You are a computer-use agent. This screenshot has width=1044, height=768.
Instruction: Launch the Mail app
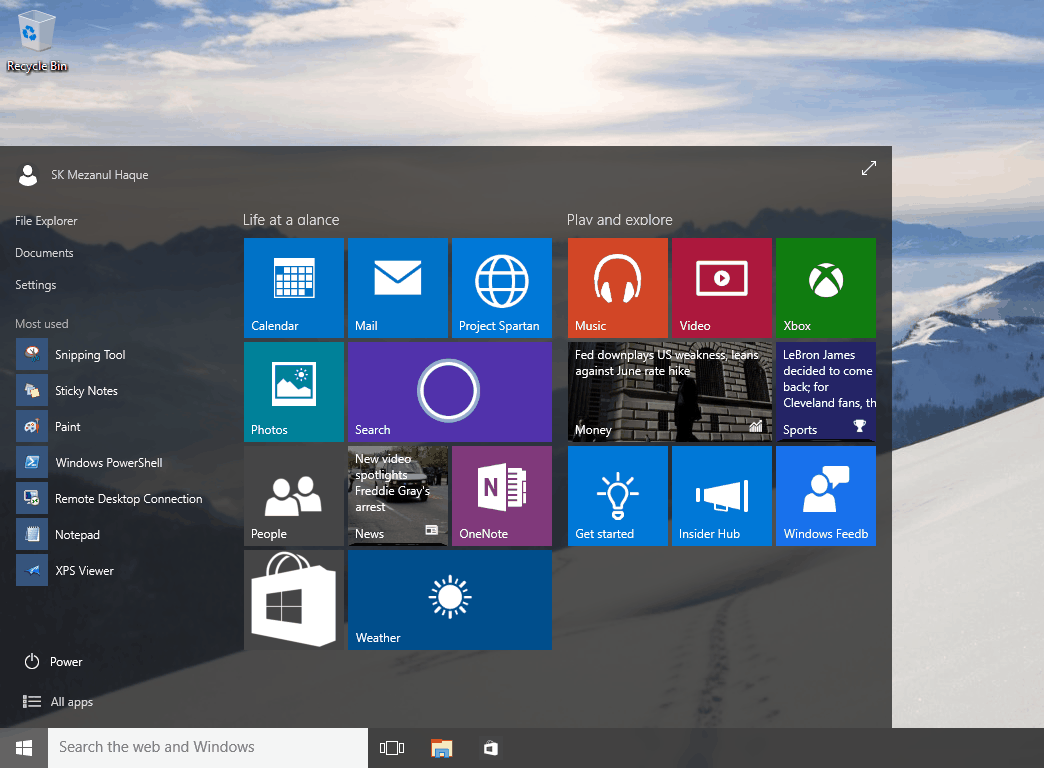pyautogui.click(x=397, y=287)
